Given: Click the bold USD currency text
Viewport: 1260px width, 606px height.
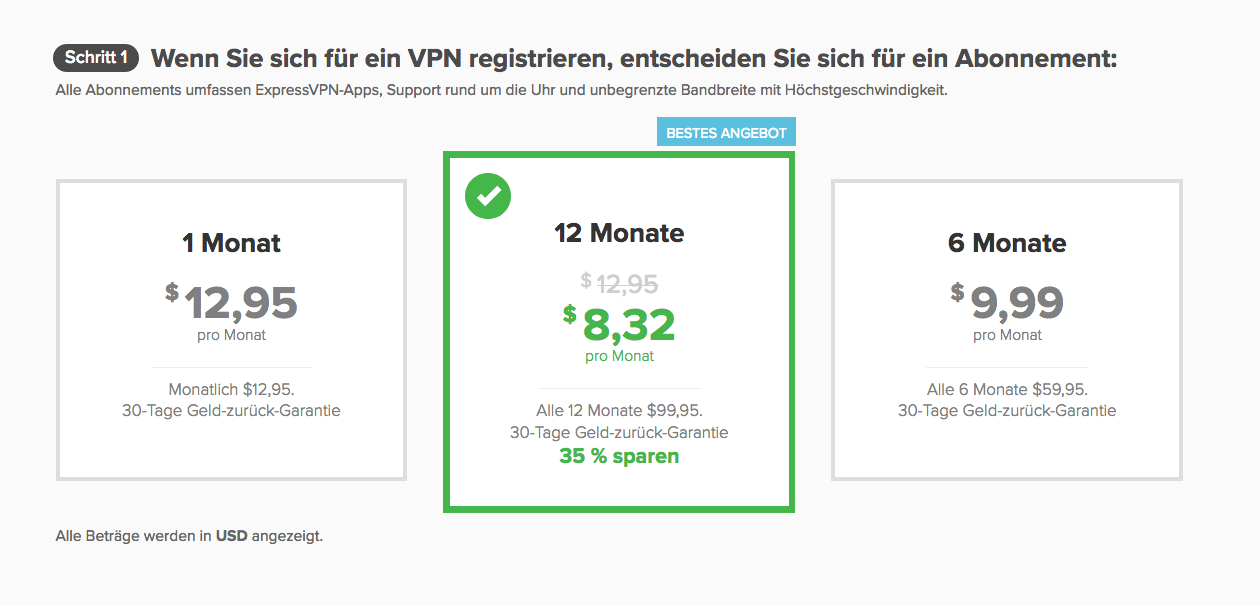Looking at the screenshot, I should (x=232, y=536).
